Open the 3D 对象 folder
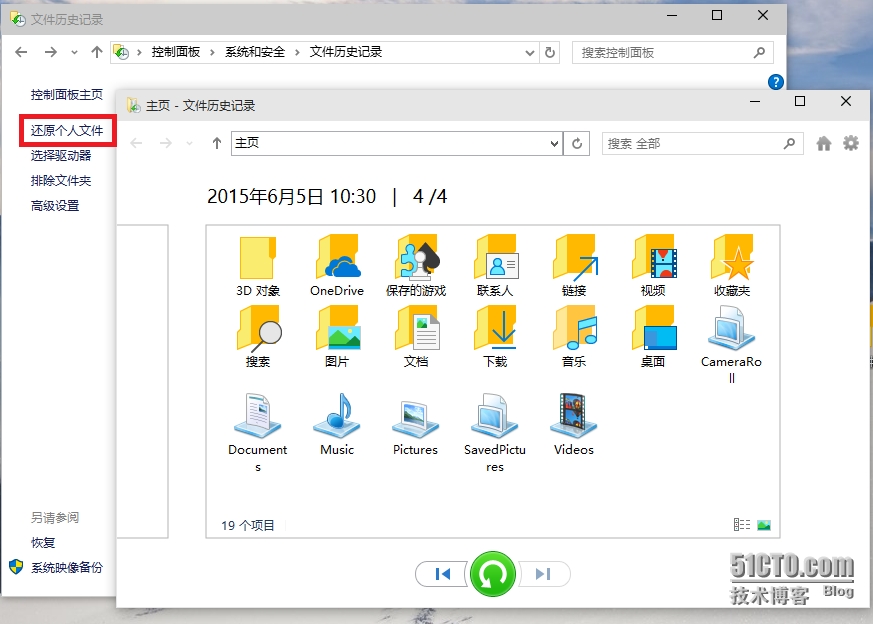This screenshot has width=873, height=624. pyautogui.click(x=258, y=266)
